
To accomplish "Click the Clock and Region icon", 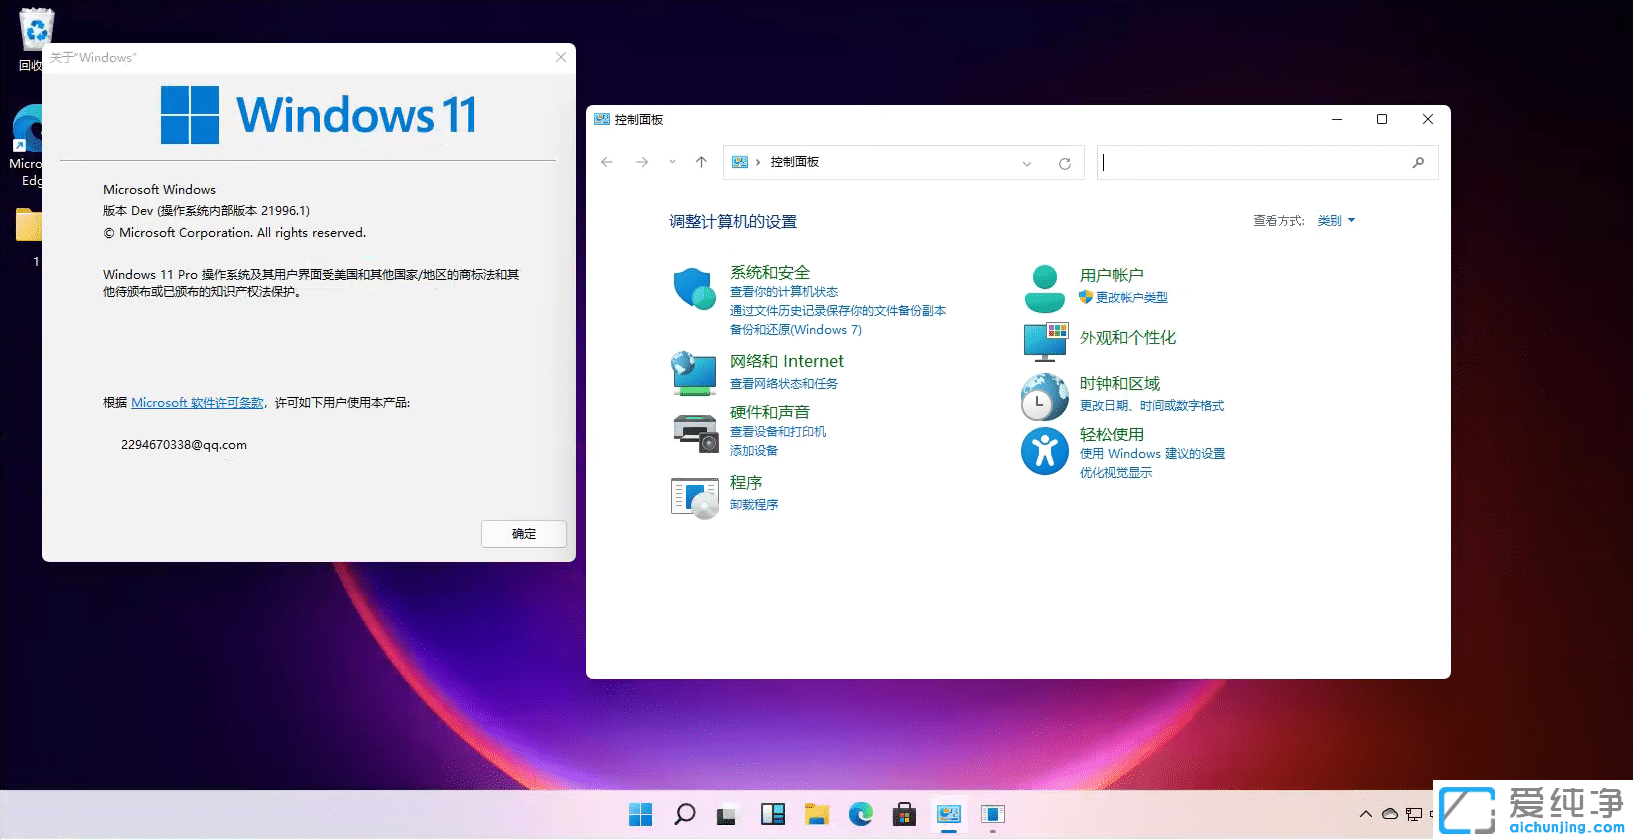I will click(1045, 396).
